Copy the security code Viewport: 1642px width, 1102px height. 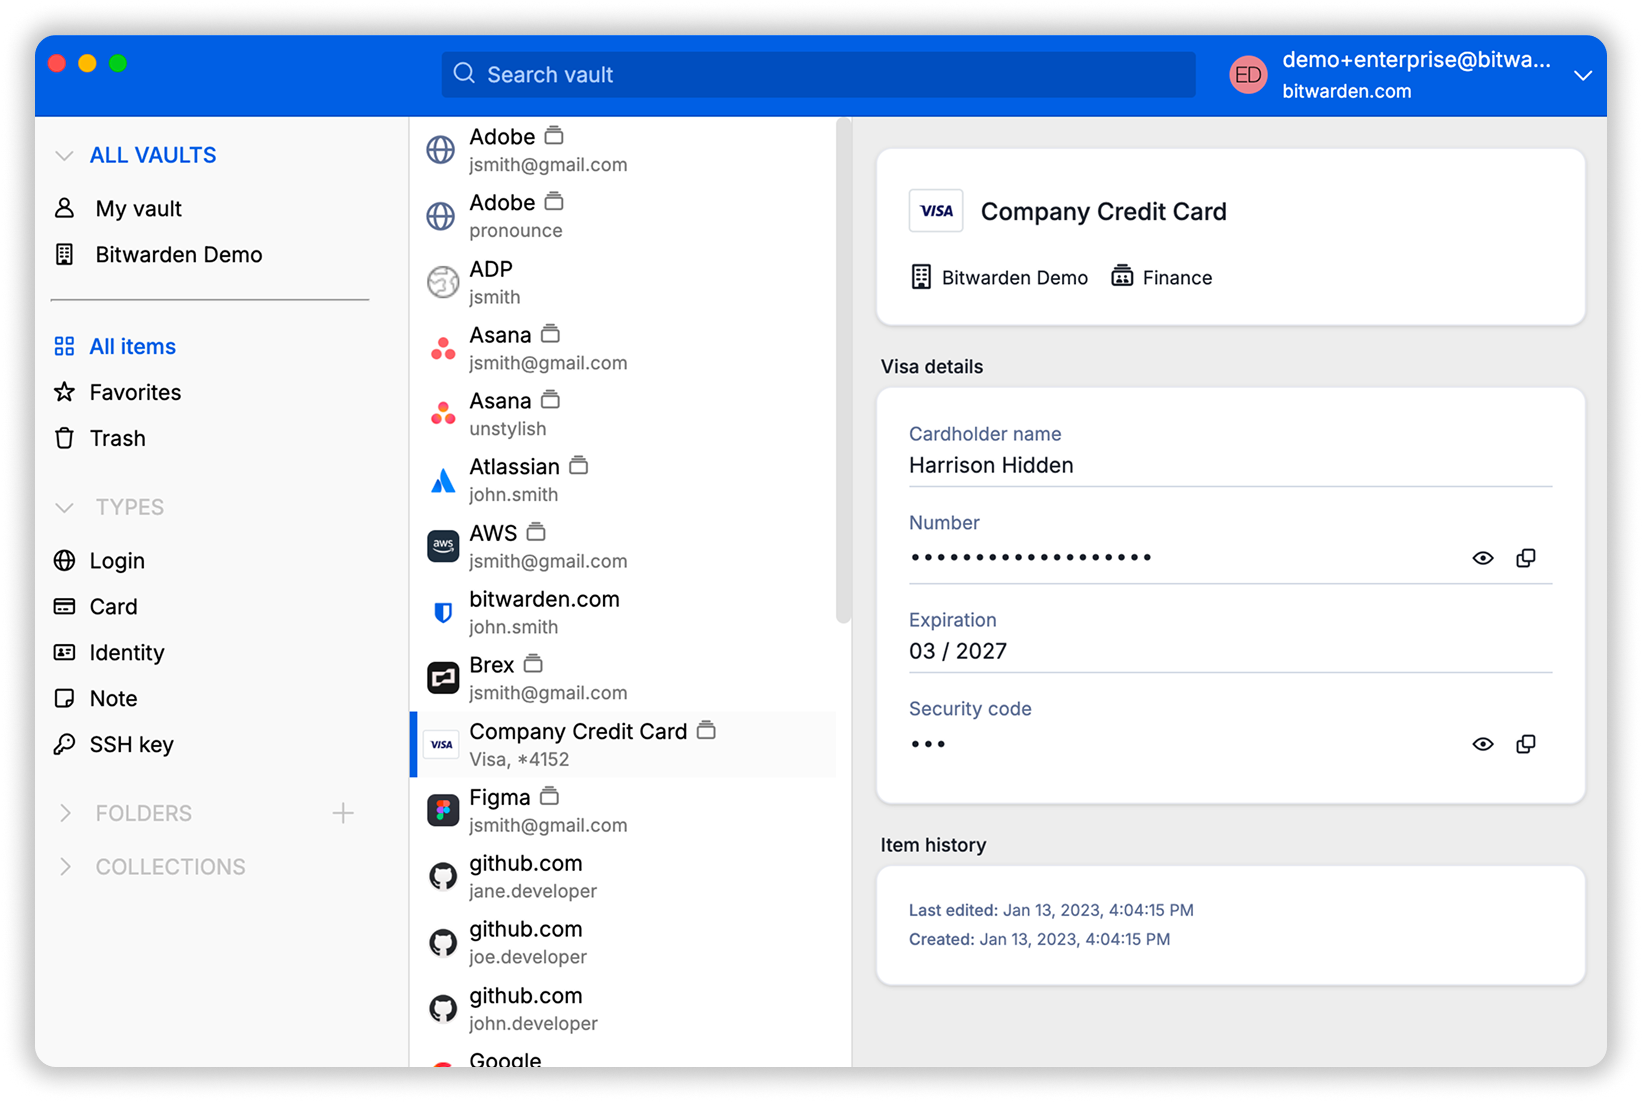[1526, 744]
